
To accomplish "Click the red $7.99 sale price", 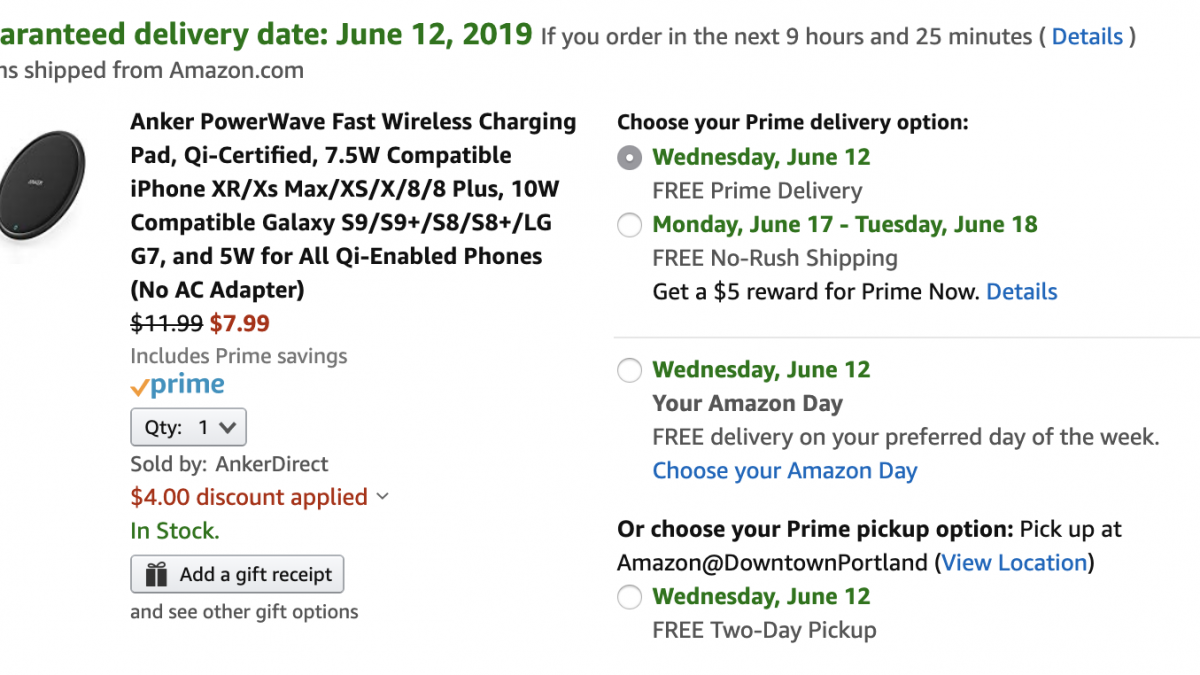I will (x=239, y=323).
